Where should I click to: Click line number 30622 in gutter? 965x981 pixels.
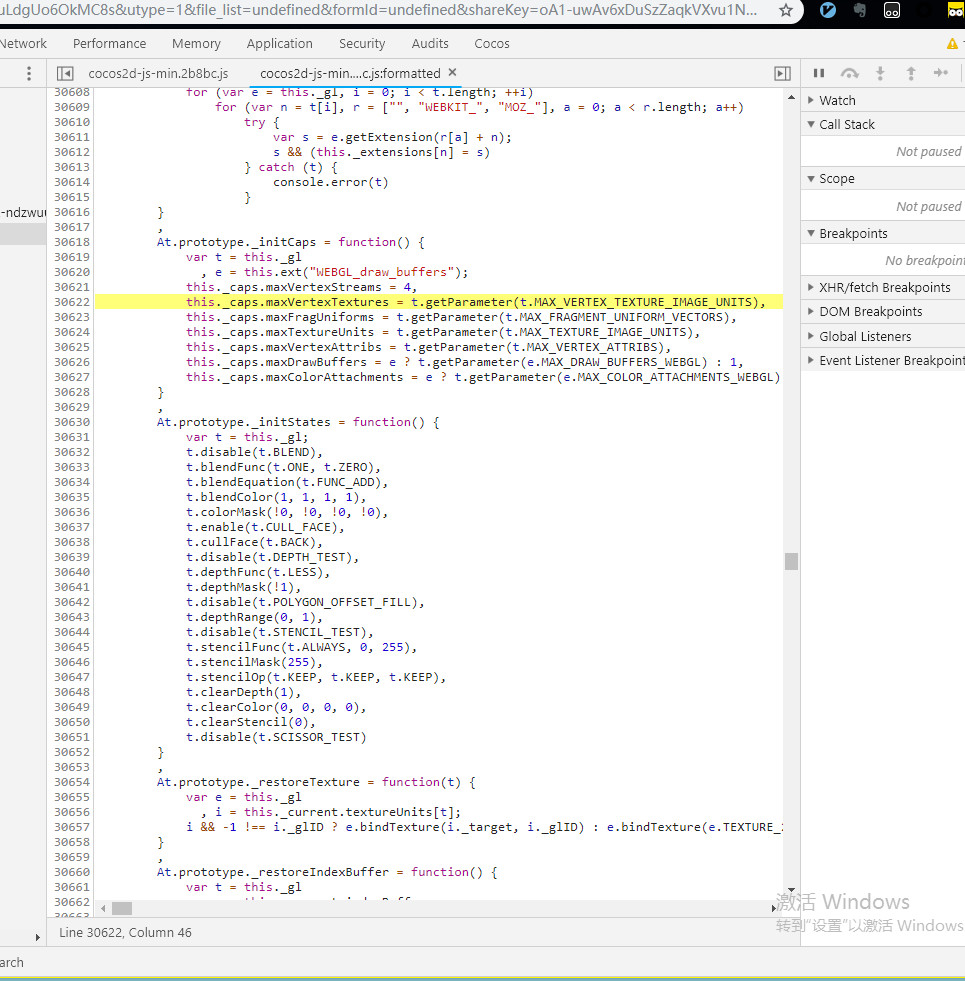pyautogui.click(x=72, y=302)
